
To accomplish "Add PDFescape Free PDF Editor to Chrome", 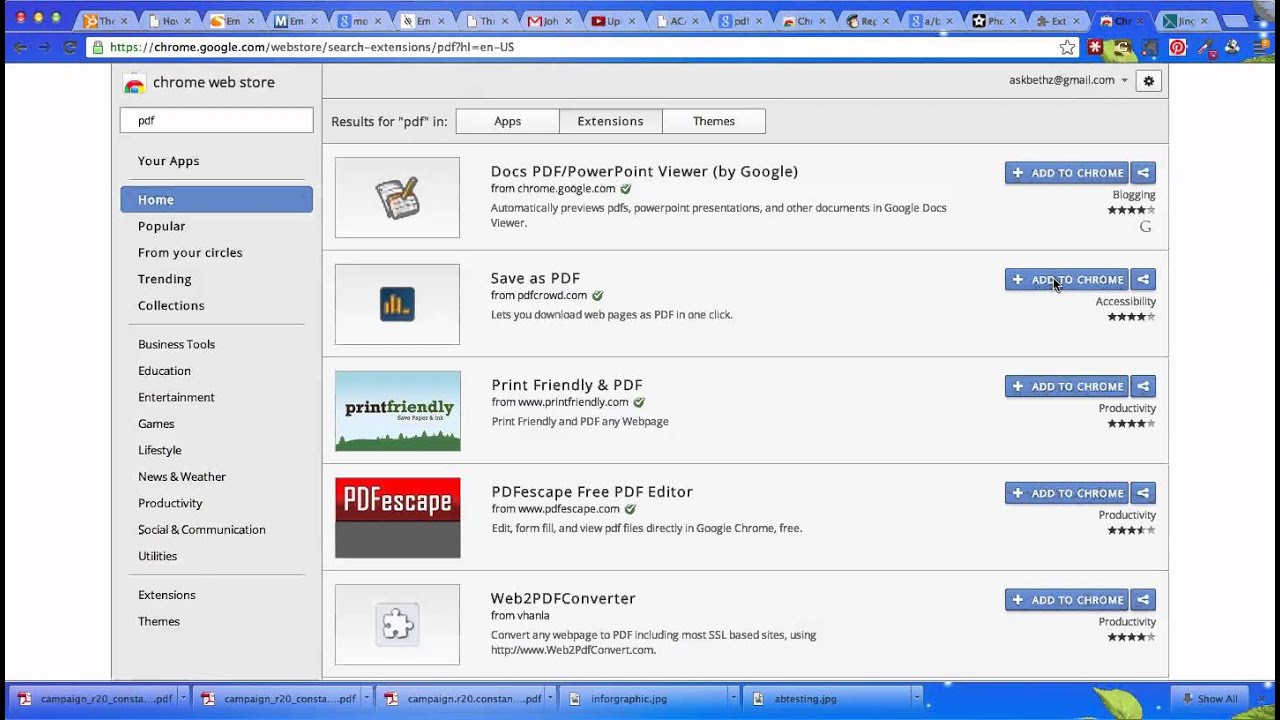I will [x=1066, y=493].
